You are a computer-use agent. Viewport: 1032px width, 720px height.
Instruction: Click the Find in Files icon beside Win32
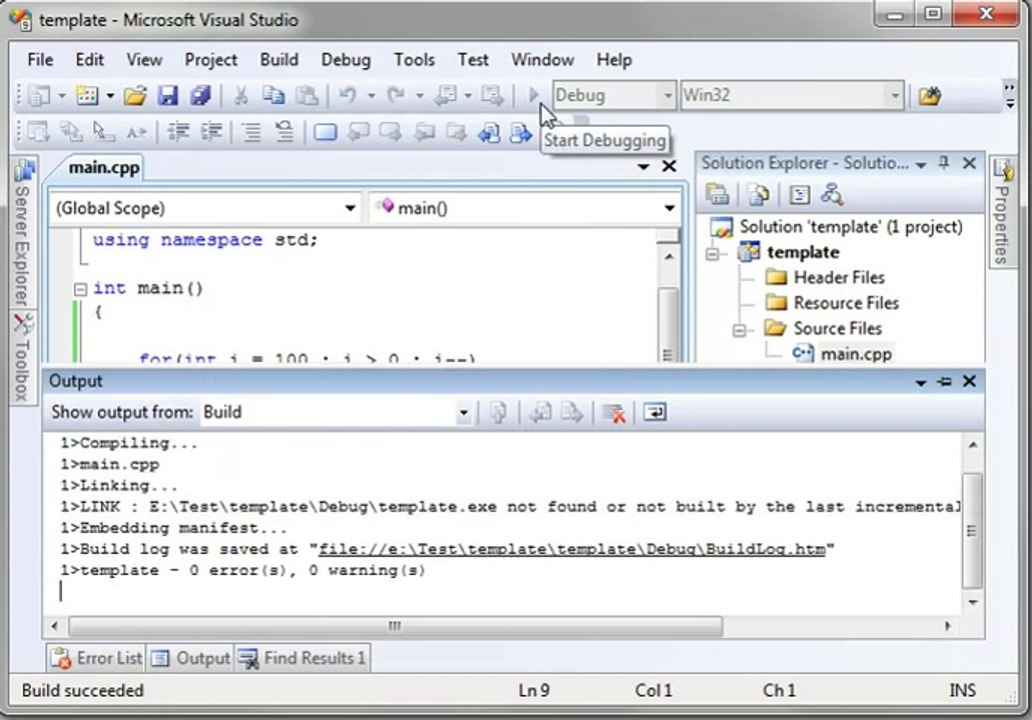coord(930,96)
